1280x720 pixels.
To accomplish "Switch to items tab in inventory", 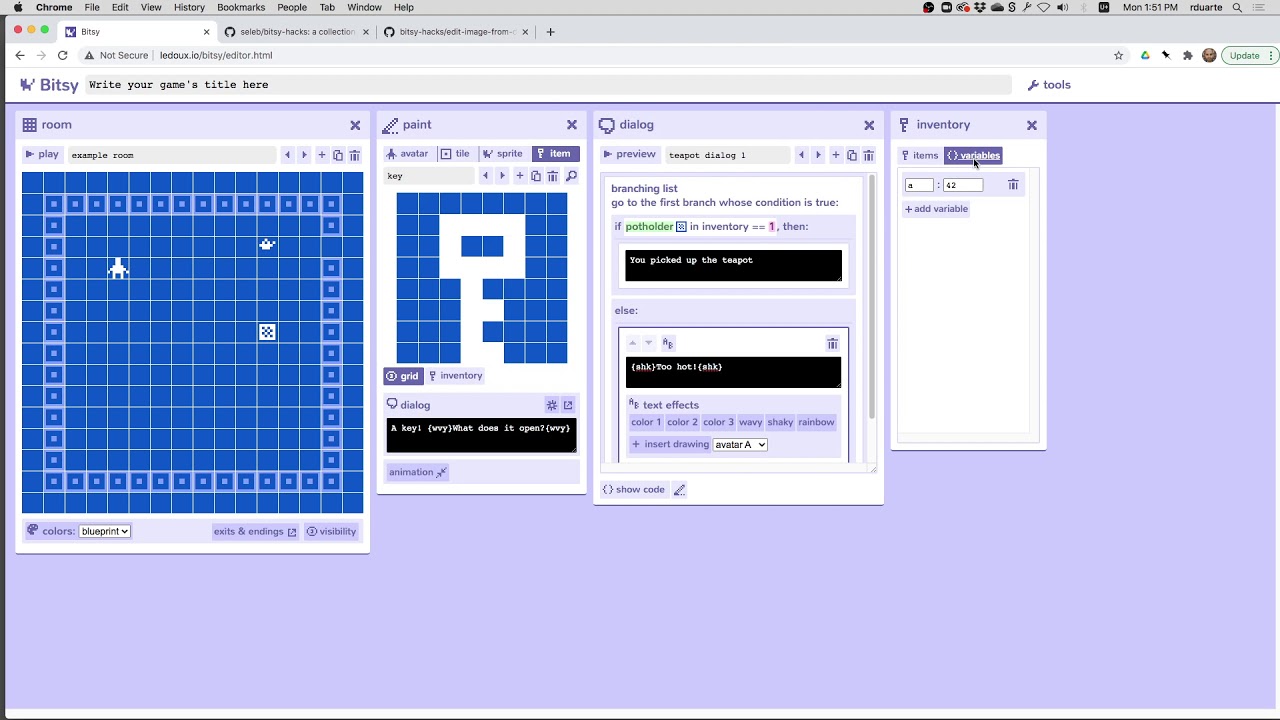I will 920,155.
